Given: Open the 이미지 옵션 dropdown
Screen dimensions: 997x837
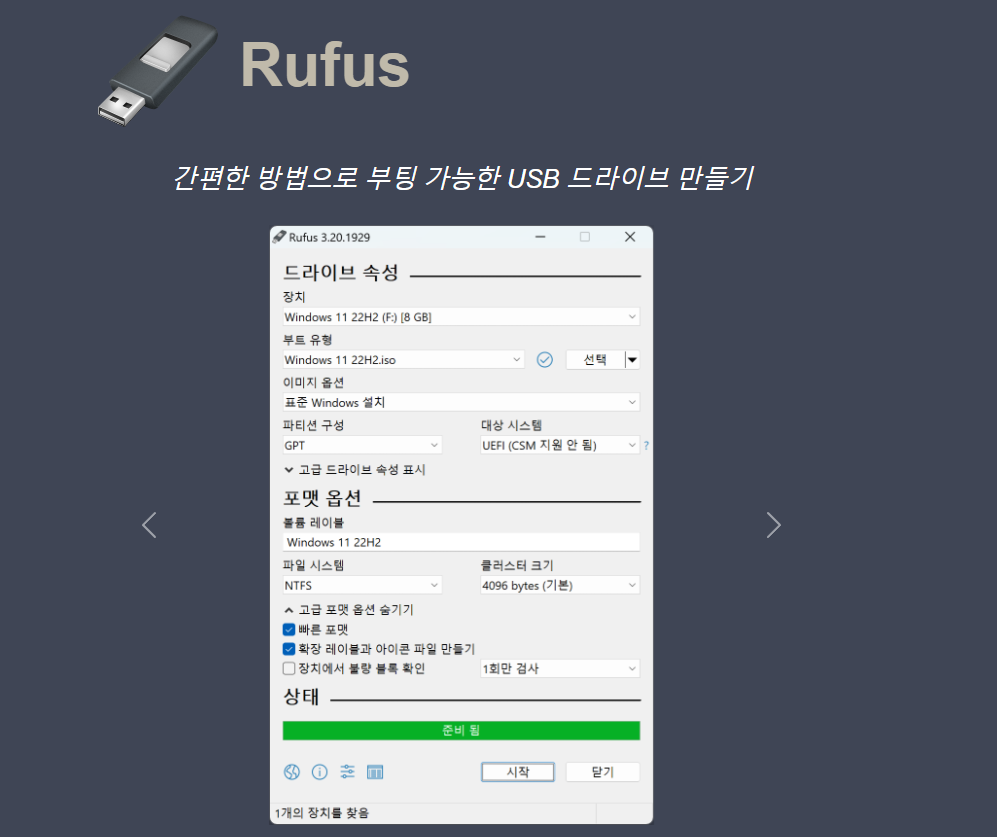Looking at the screenshot, I should [x=461, y=403].
